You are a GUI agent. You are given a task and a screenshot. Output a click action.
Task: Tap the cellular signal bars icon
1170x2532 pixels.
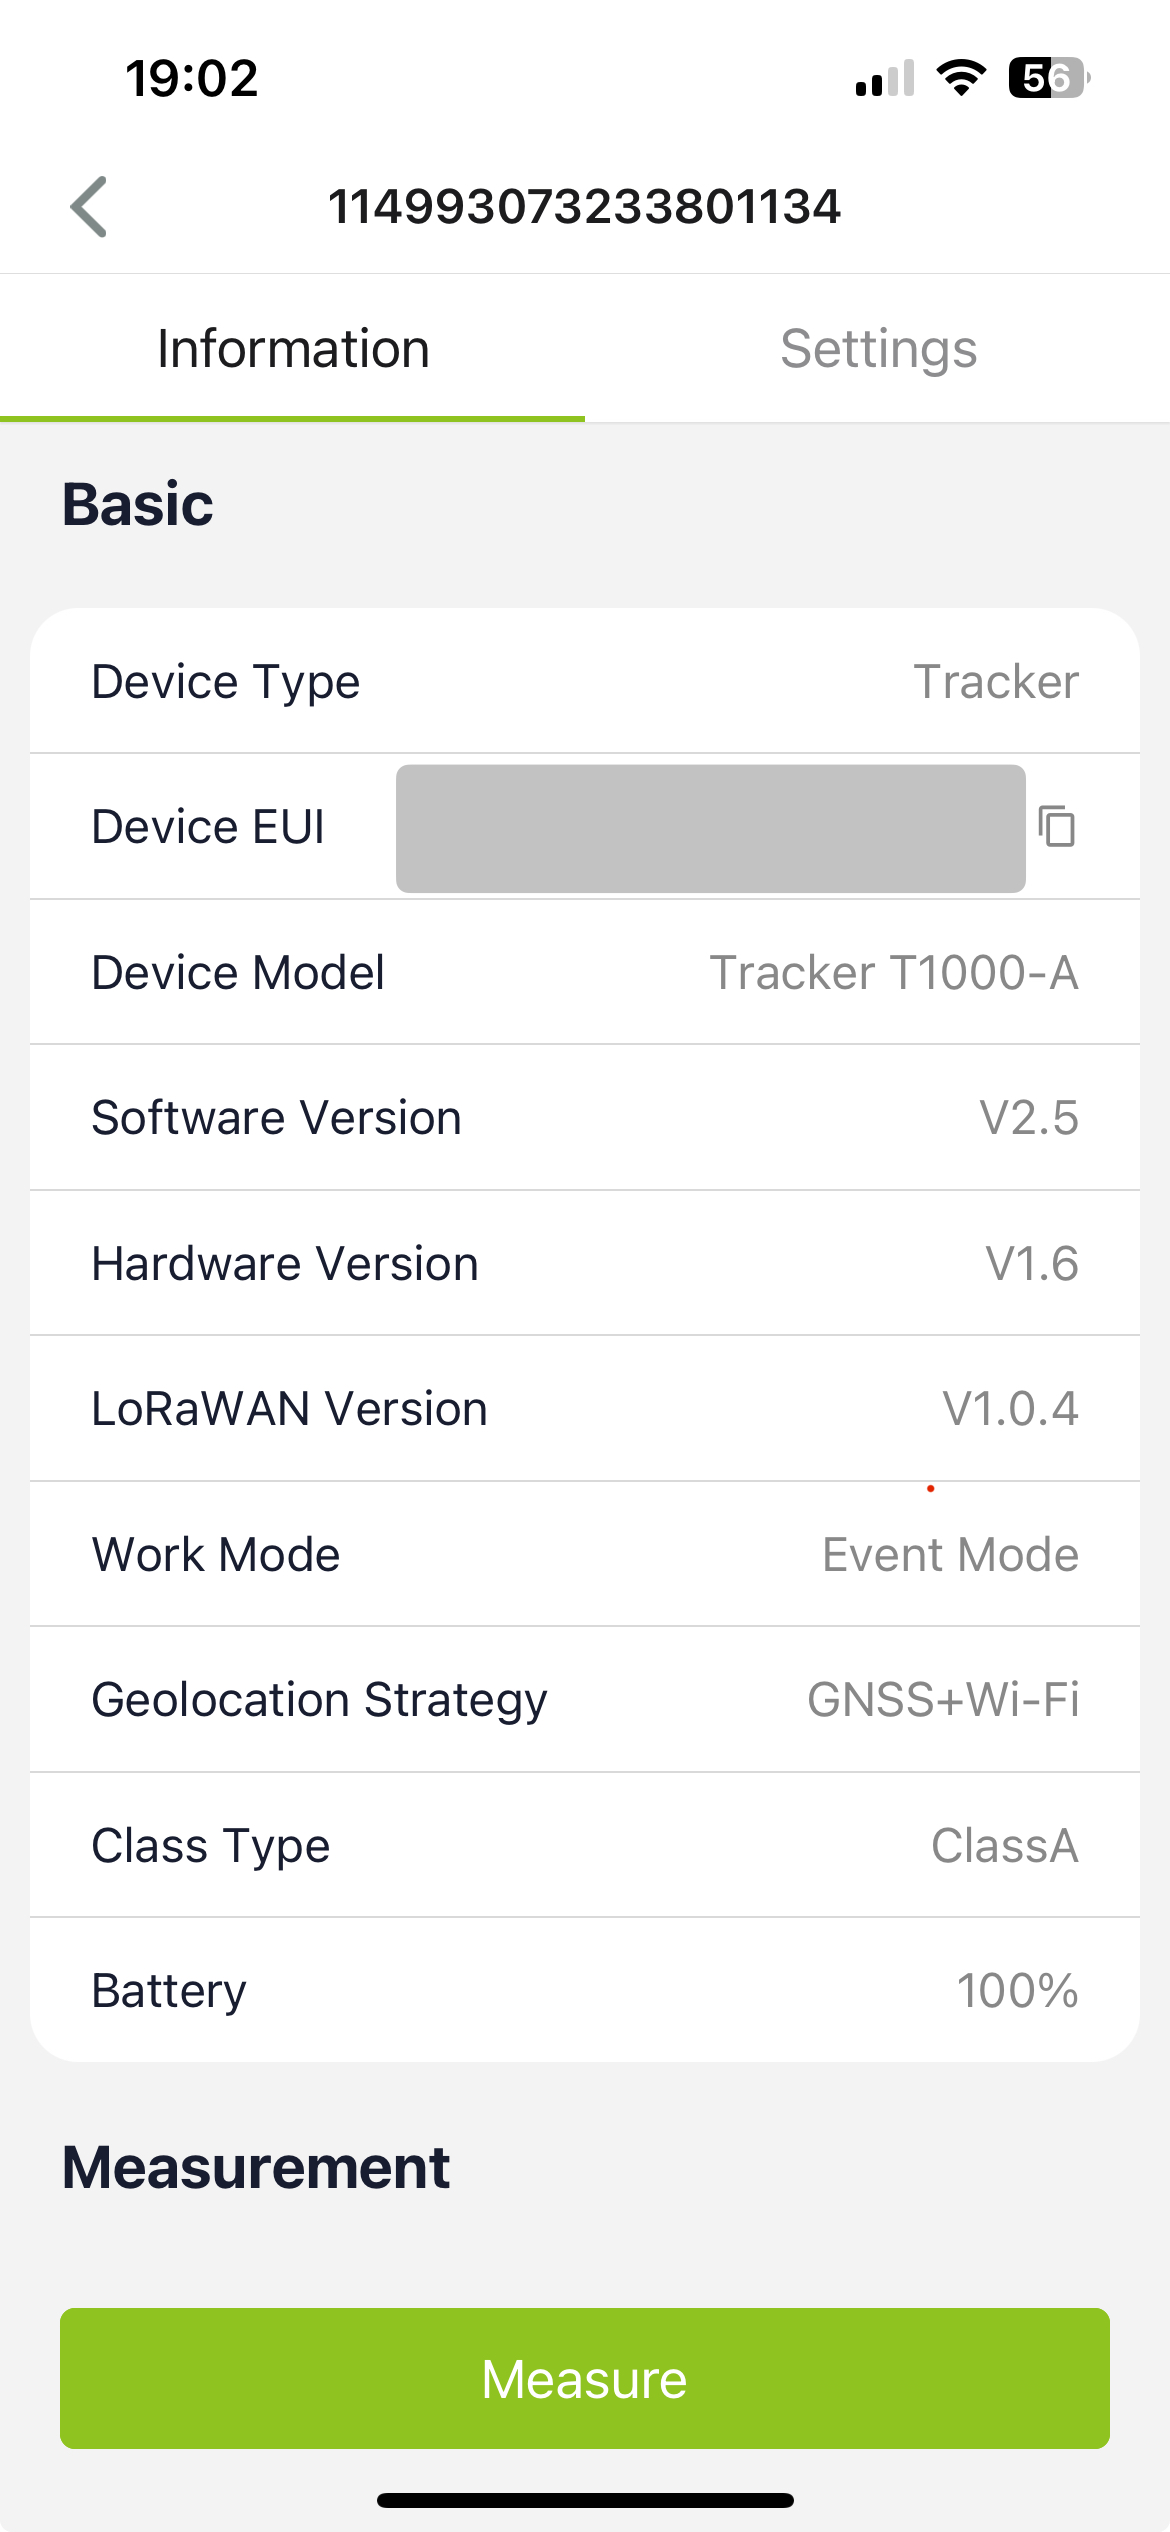pyautogui.click(x=885, y=78)
